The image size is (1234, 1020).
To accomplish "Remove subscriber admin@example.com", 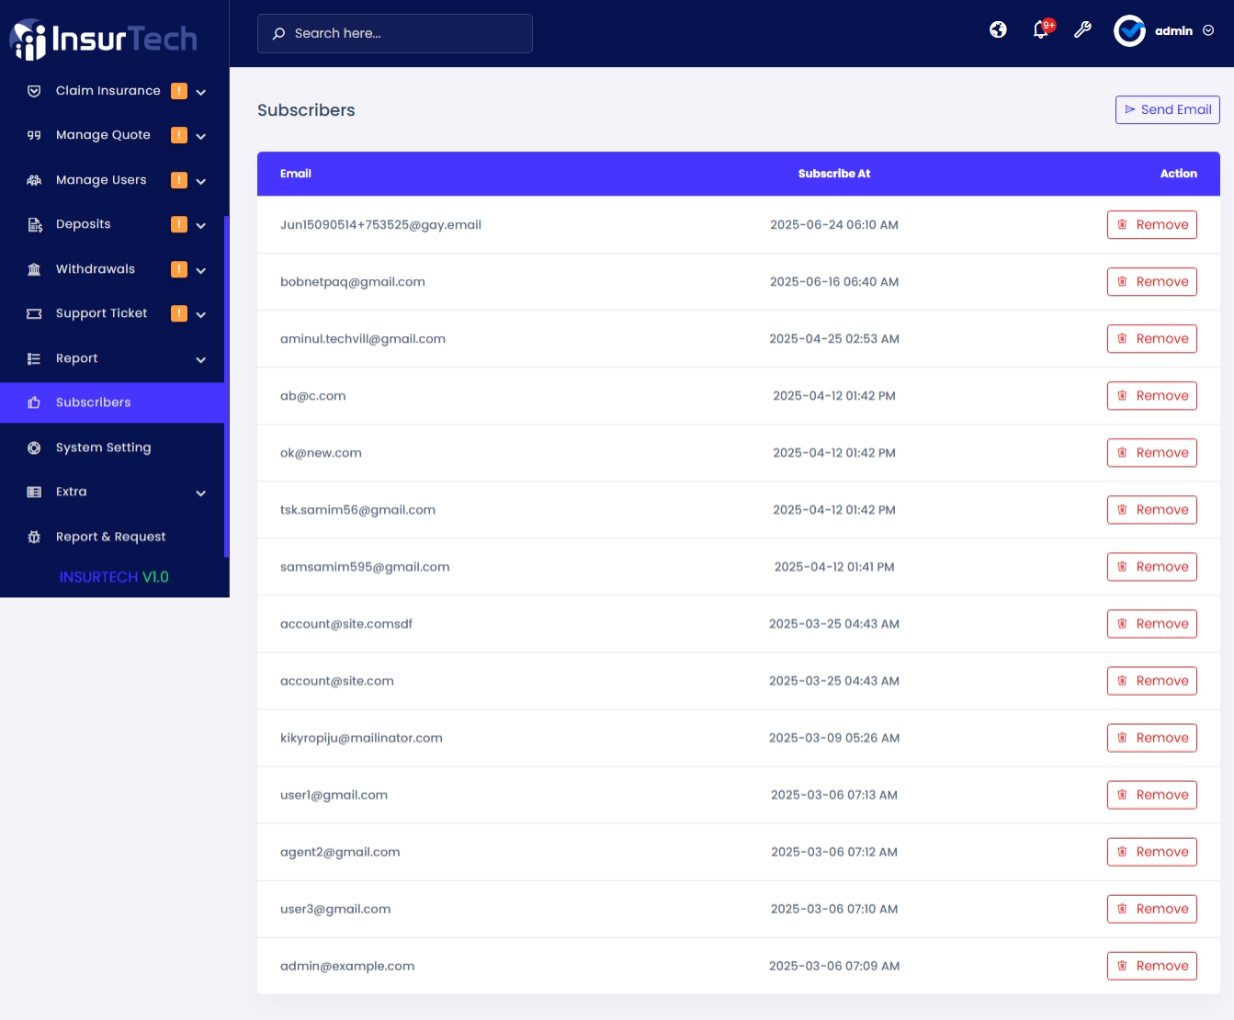I will [1151, 966].
